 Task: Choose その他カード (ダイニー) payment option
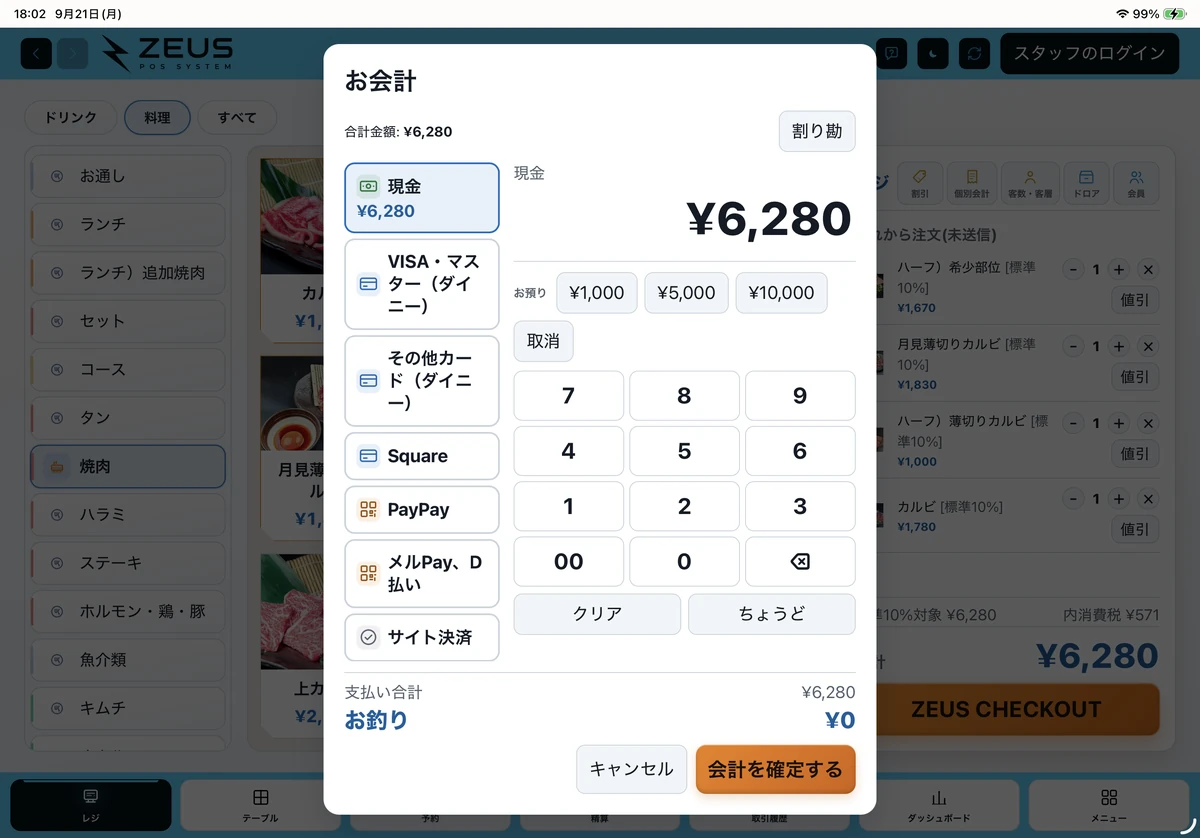pyautogui.click(x=422, y=380)
